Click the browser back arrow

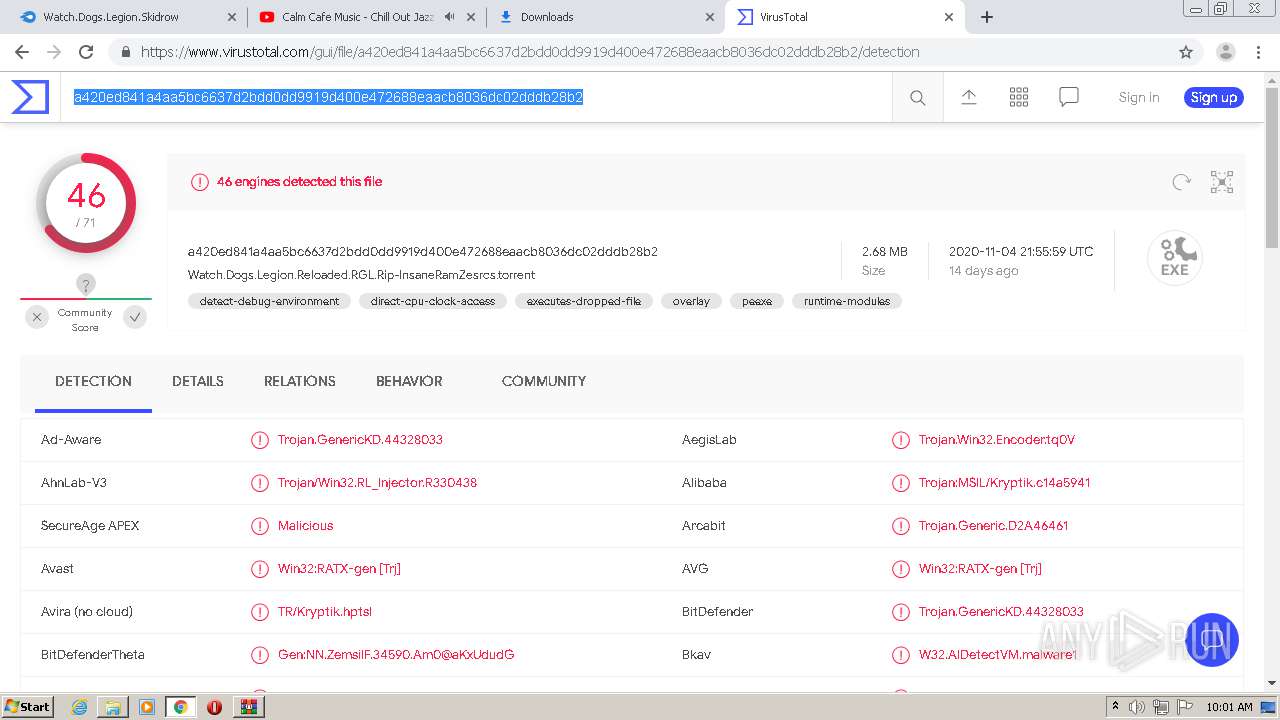pyautogui.click(x=22, y=52)
